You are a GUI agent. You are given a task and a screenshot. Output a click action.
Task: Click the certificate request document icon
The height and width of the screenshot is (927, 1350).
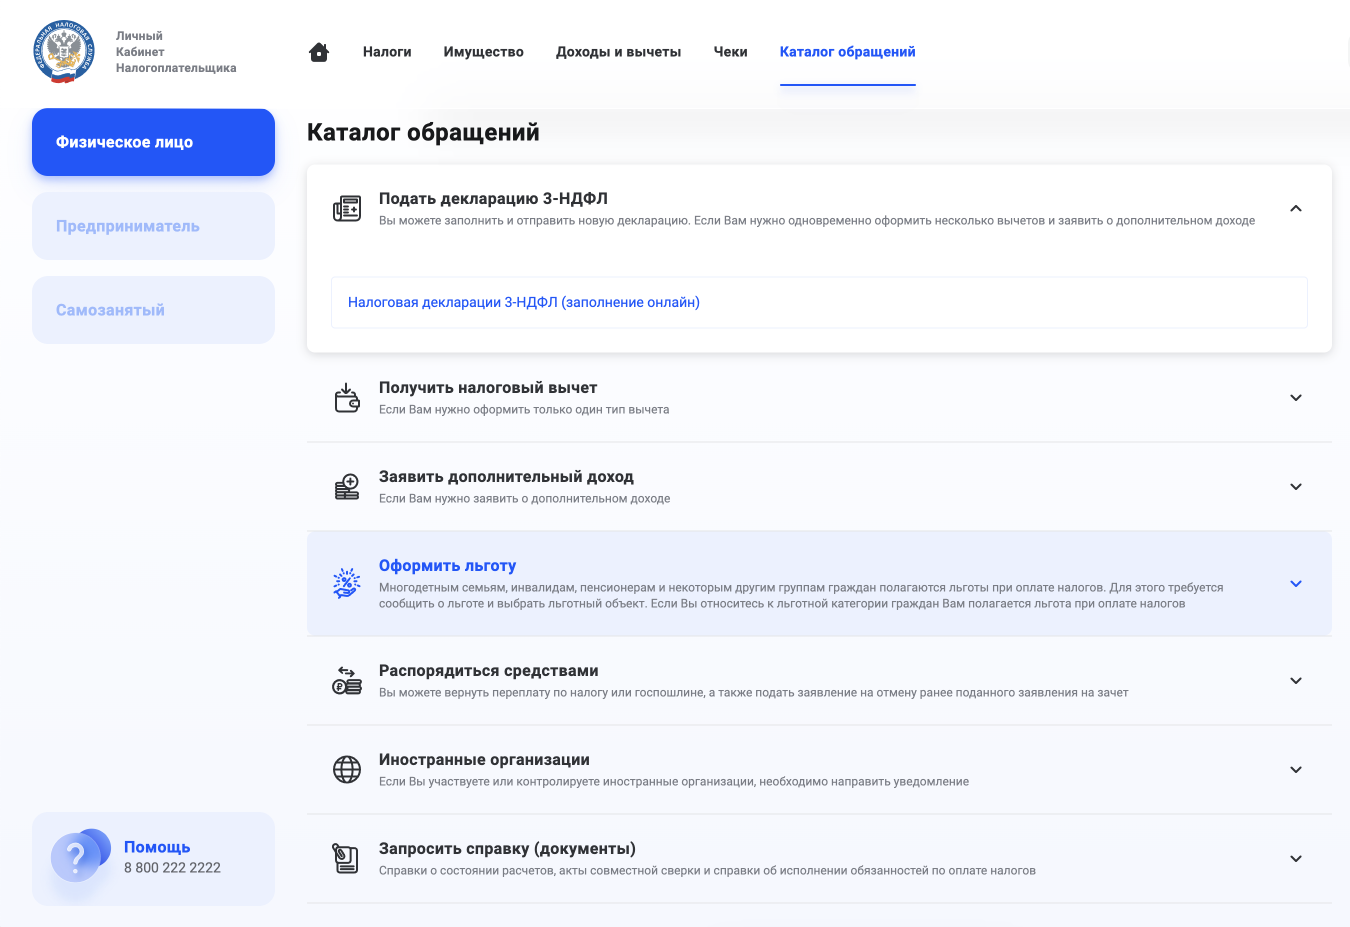(x=346, y=858)
